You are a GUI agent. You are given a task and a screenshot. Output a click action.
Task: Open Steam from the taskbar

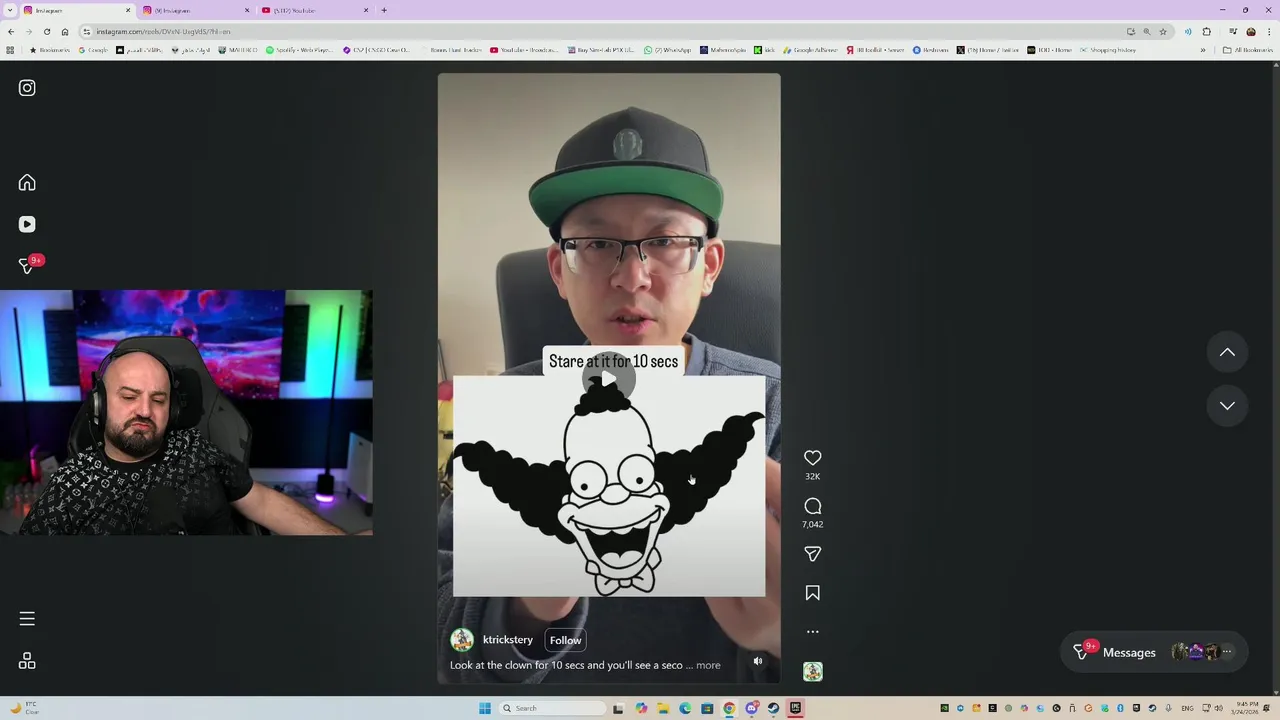tap(773, 708)
